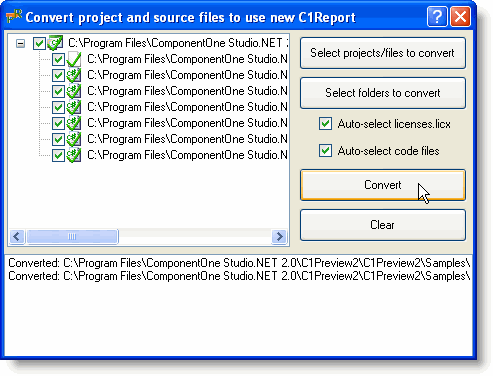
Task: Toggle Auto-select licenses.licx checkbox
Action: [x=325, y=124]
